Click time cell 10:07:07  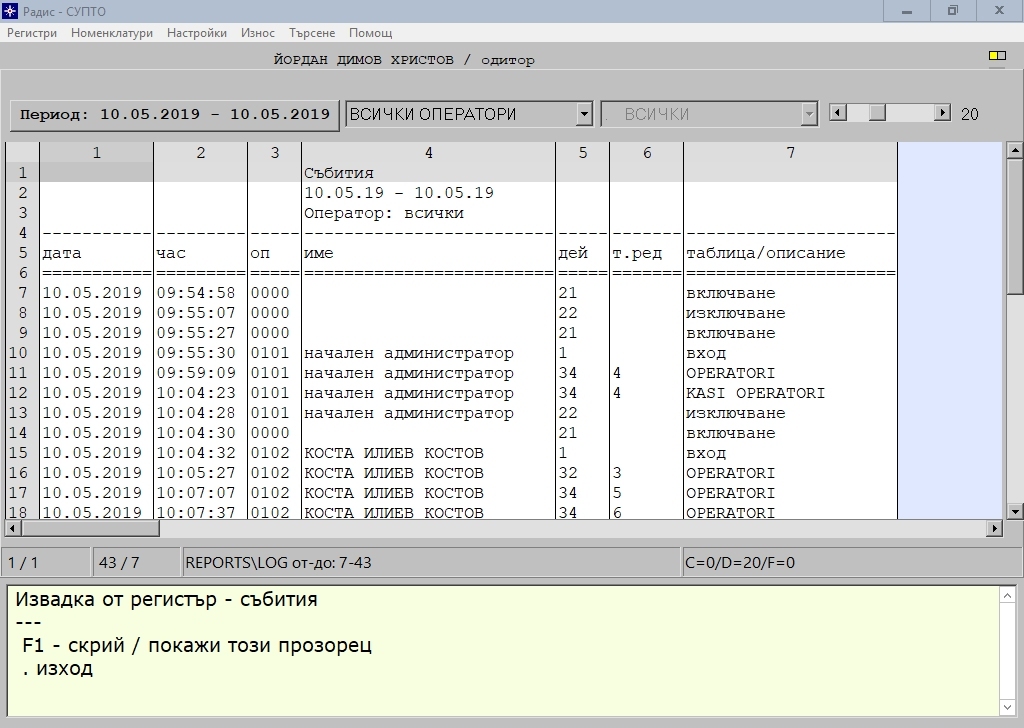200,492
